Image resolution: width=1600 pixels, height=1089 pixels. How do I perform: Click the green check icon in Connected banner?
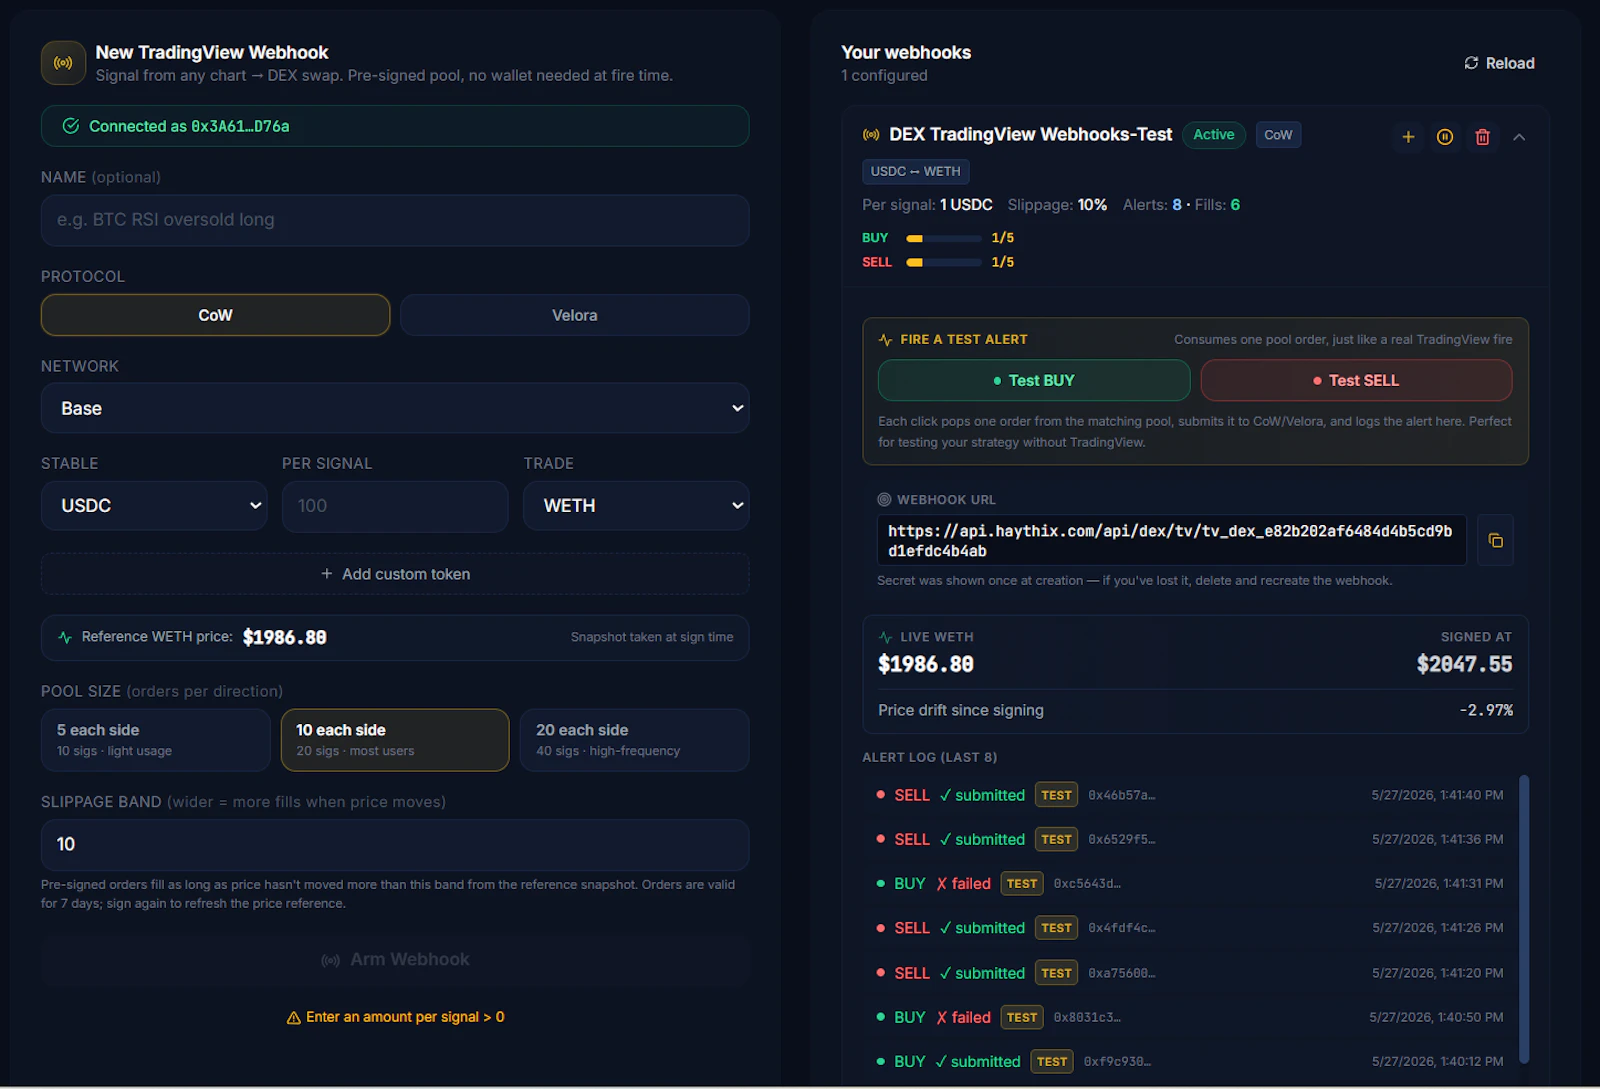coord(71,126)
